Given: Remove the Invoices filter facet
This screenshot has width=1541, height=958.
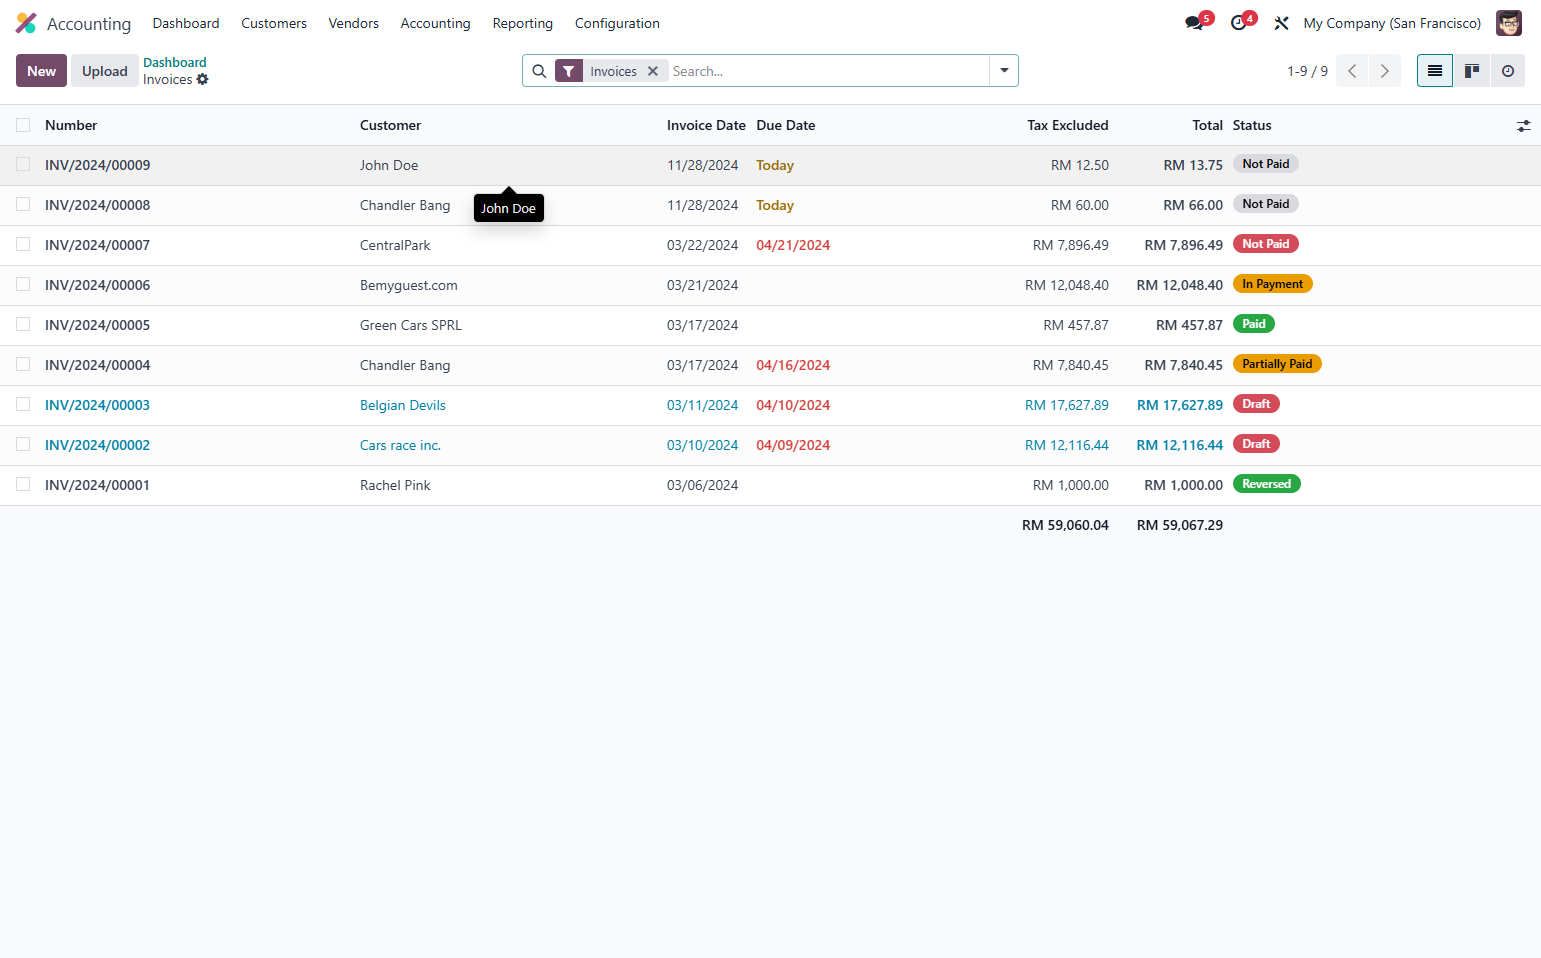Looking at the screenshot, I should (x=653, y=71).
